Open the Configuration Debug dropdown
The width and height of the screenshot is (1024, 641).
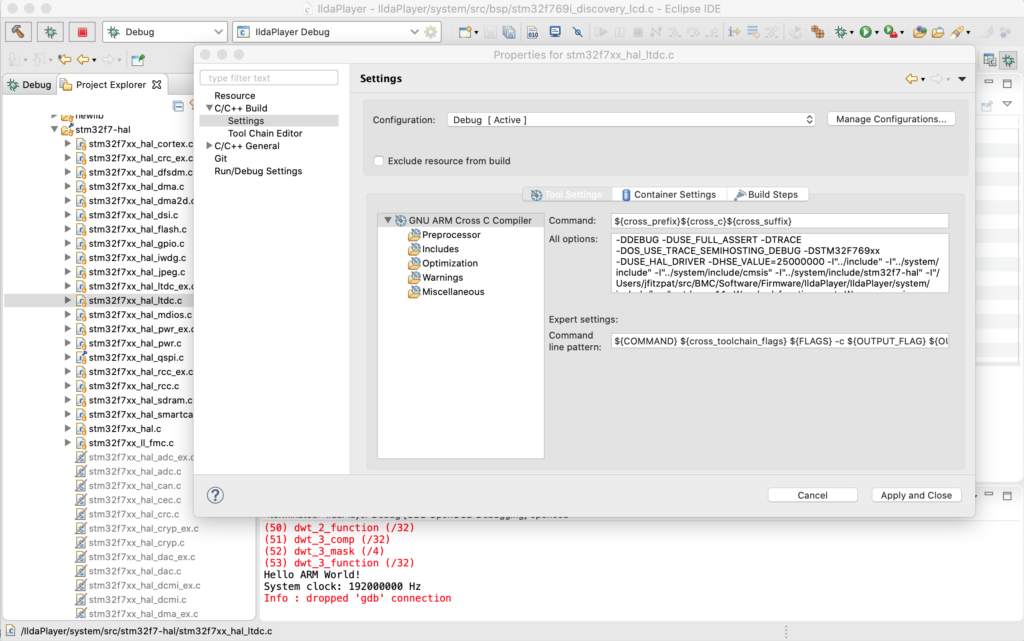(x=629, y=120)
